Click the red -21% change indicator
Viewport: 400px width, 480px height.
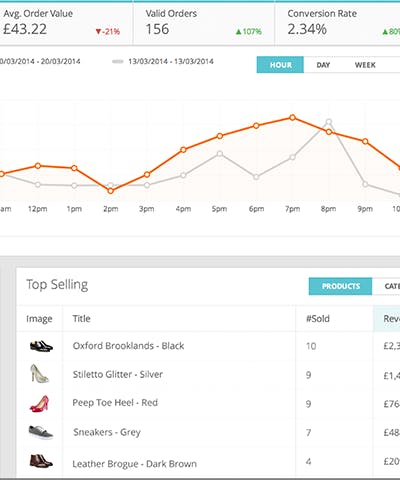(x=107, y=32)
